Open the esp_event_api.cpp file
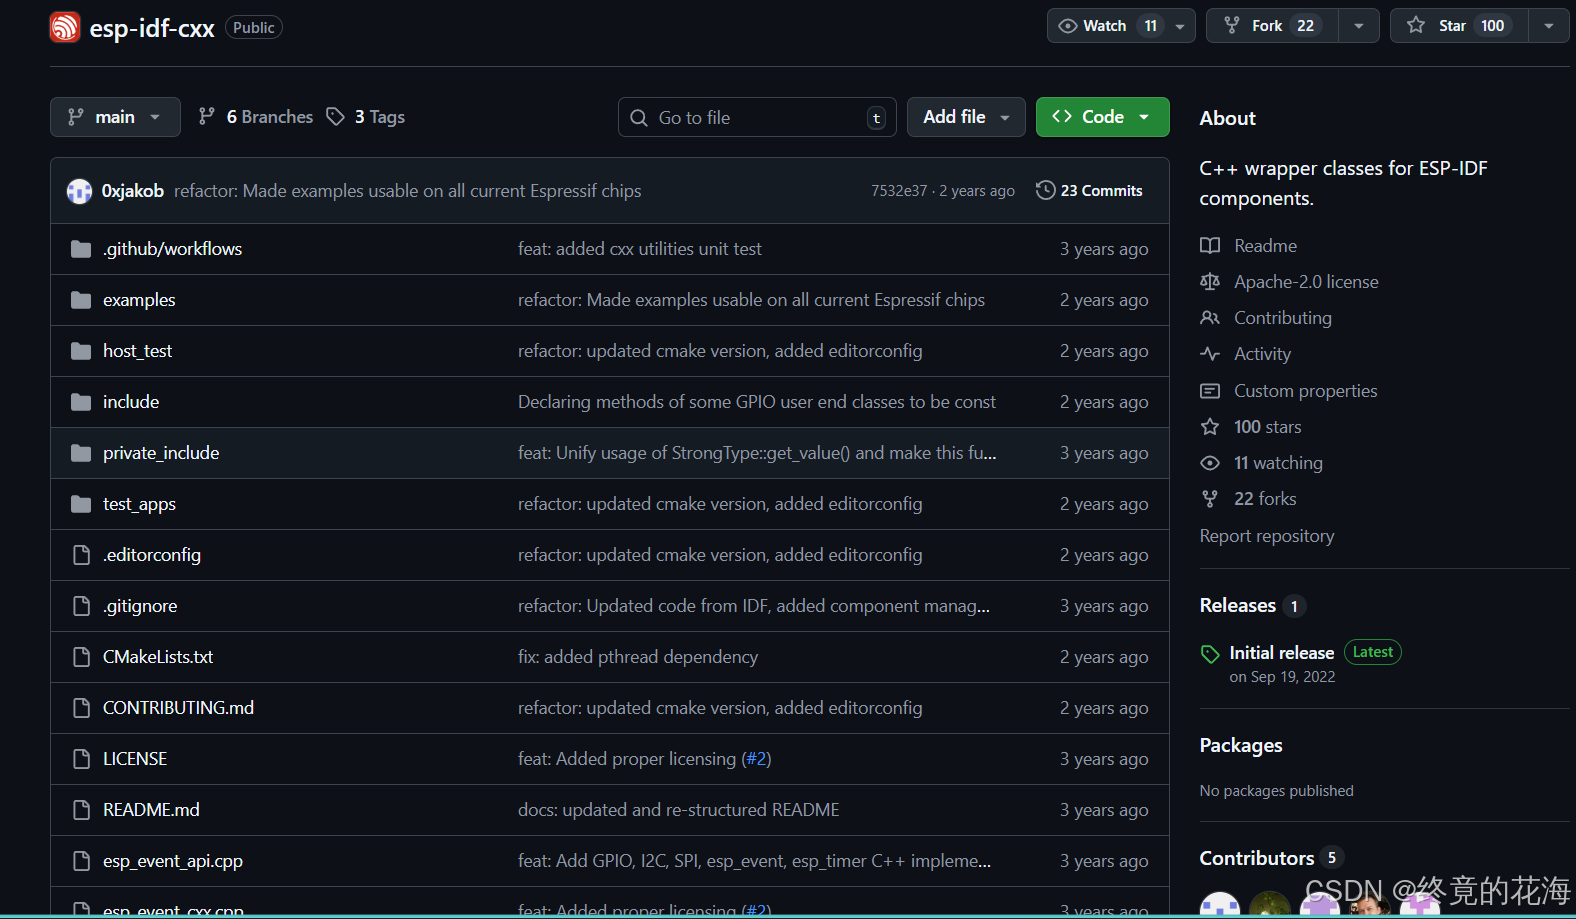This screenshot has height=919, width=1576. tap(173, 861)
